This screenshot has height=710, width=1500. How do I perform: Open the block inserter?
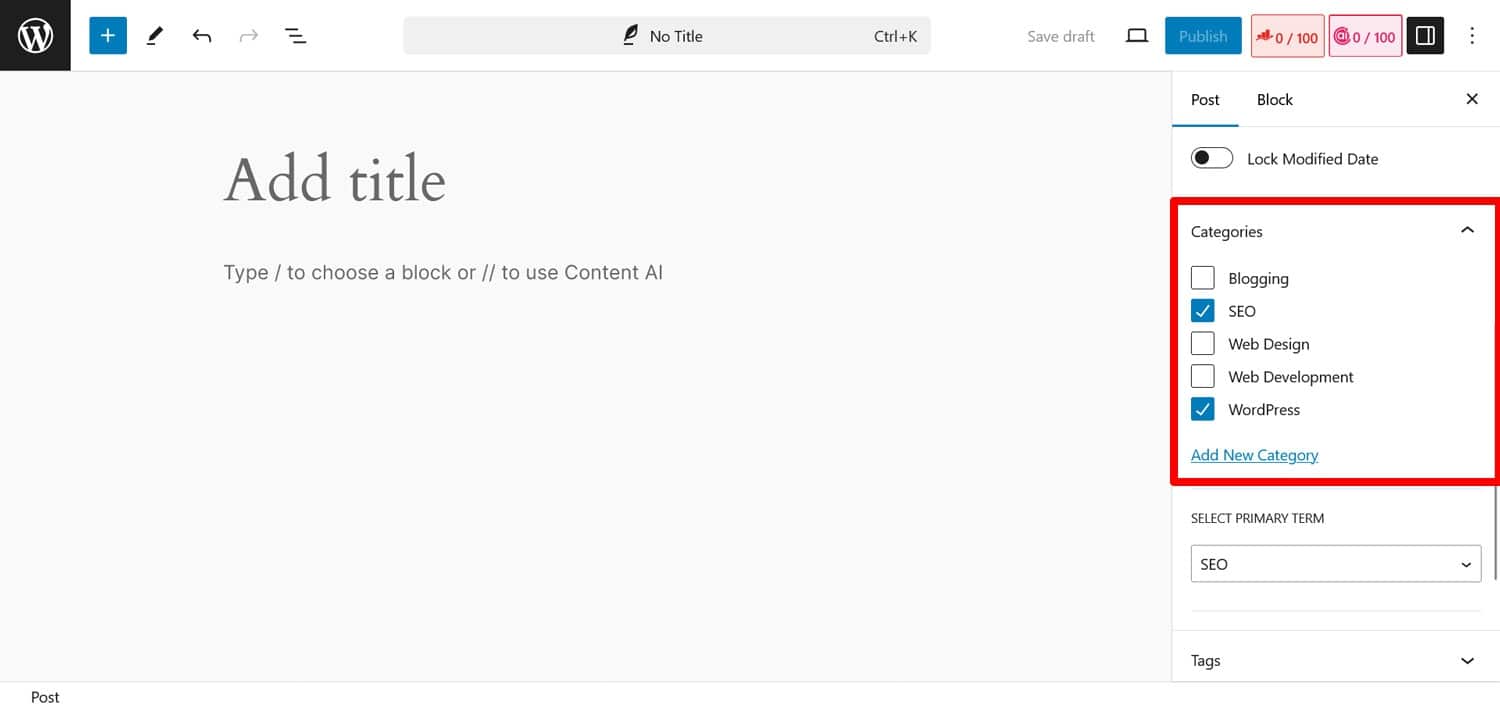pyautogui.click(x=107, y=35)
